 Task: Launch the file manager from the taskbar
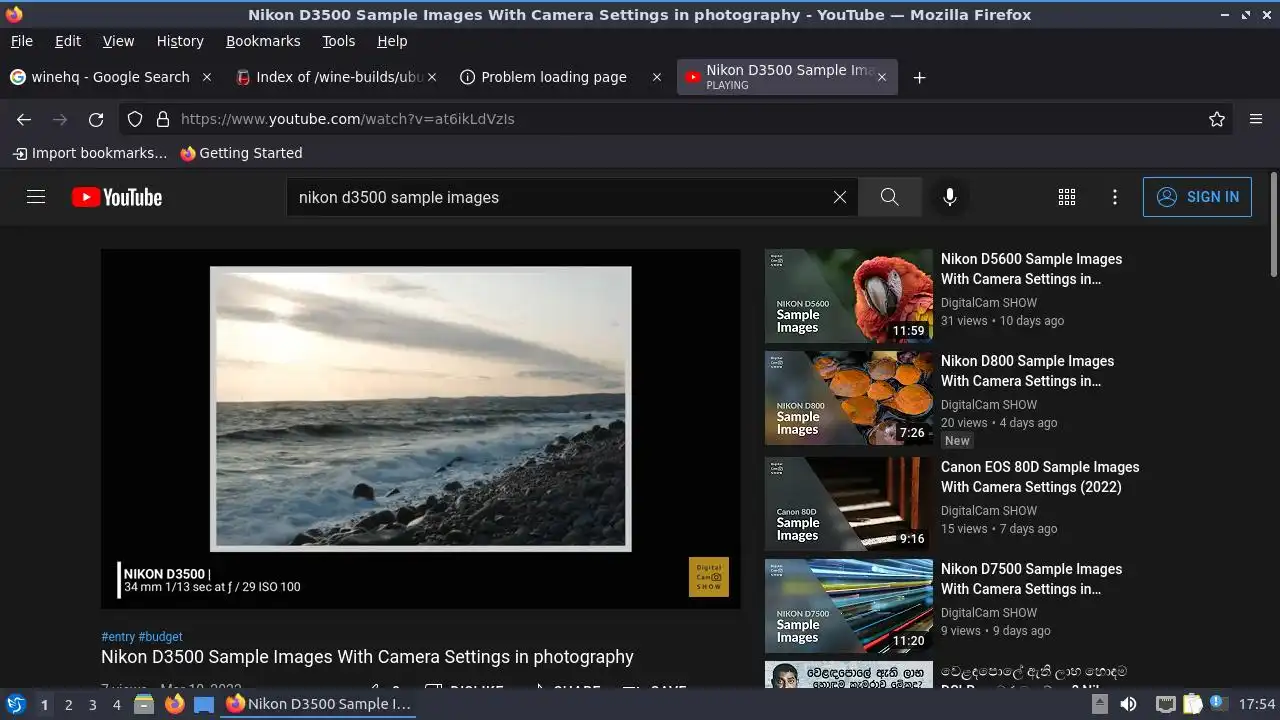click(x=144, y=704)
